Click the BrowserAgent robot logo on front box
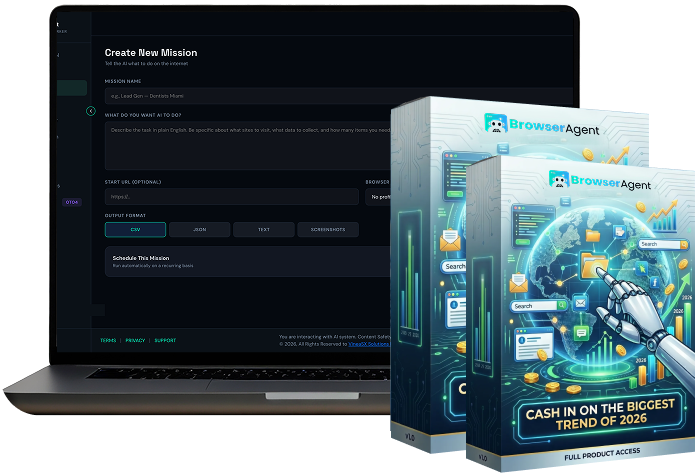This screenshot has width=695, height=473. pyautogui.click(x=559, y=179)
